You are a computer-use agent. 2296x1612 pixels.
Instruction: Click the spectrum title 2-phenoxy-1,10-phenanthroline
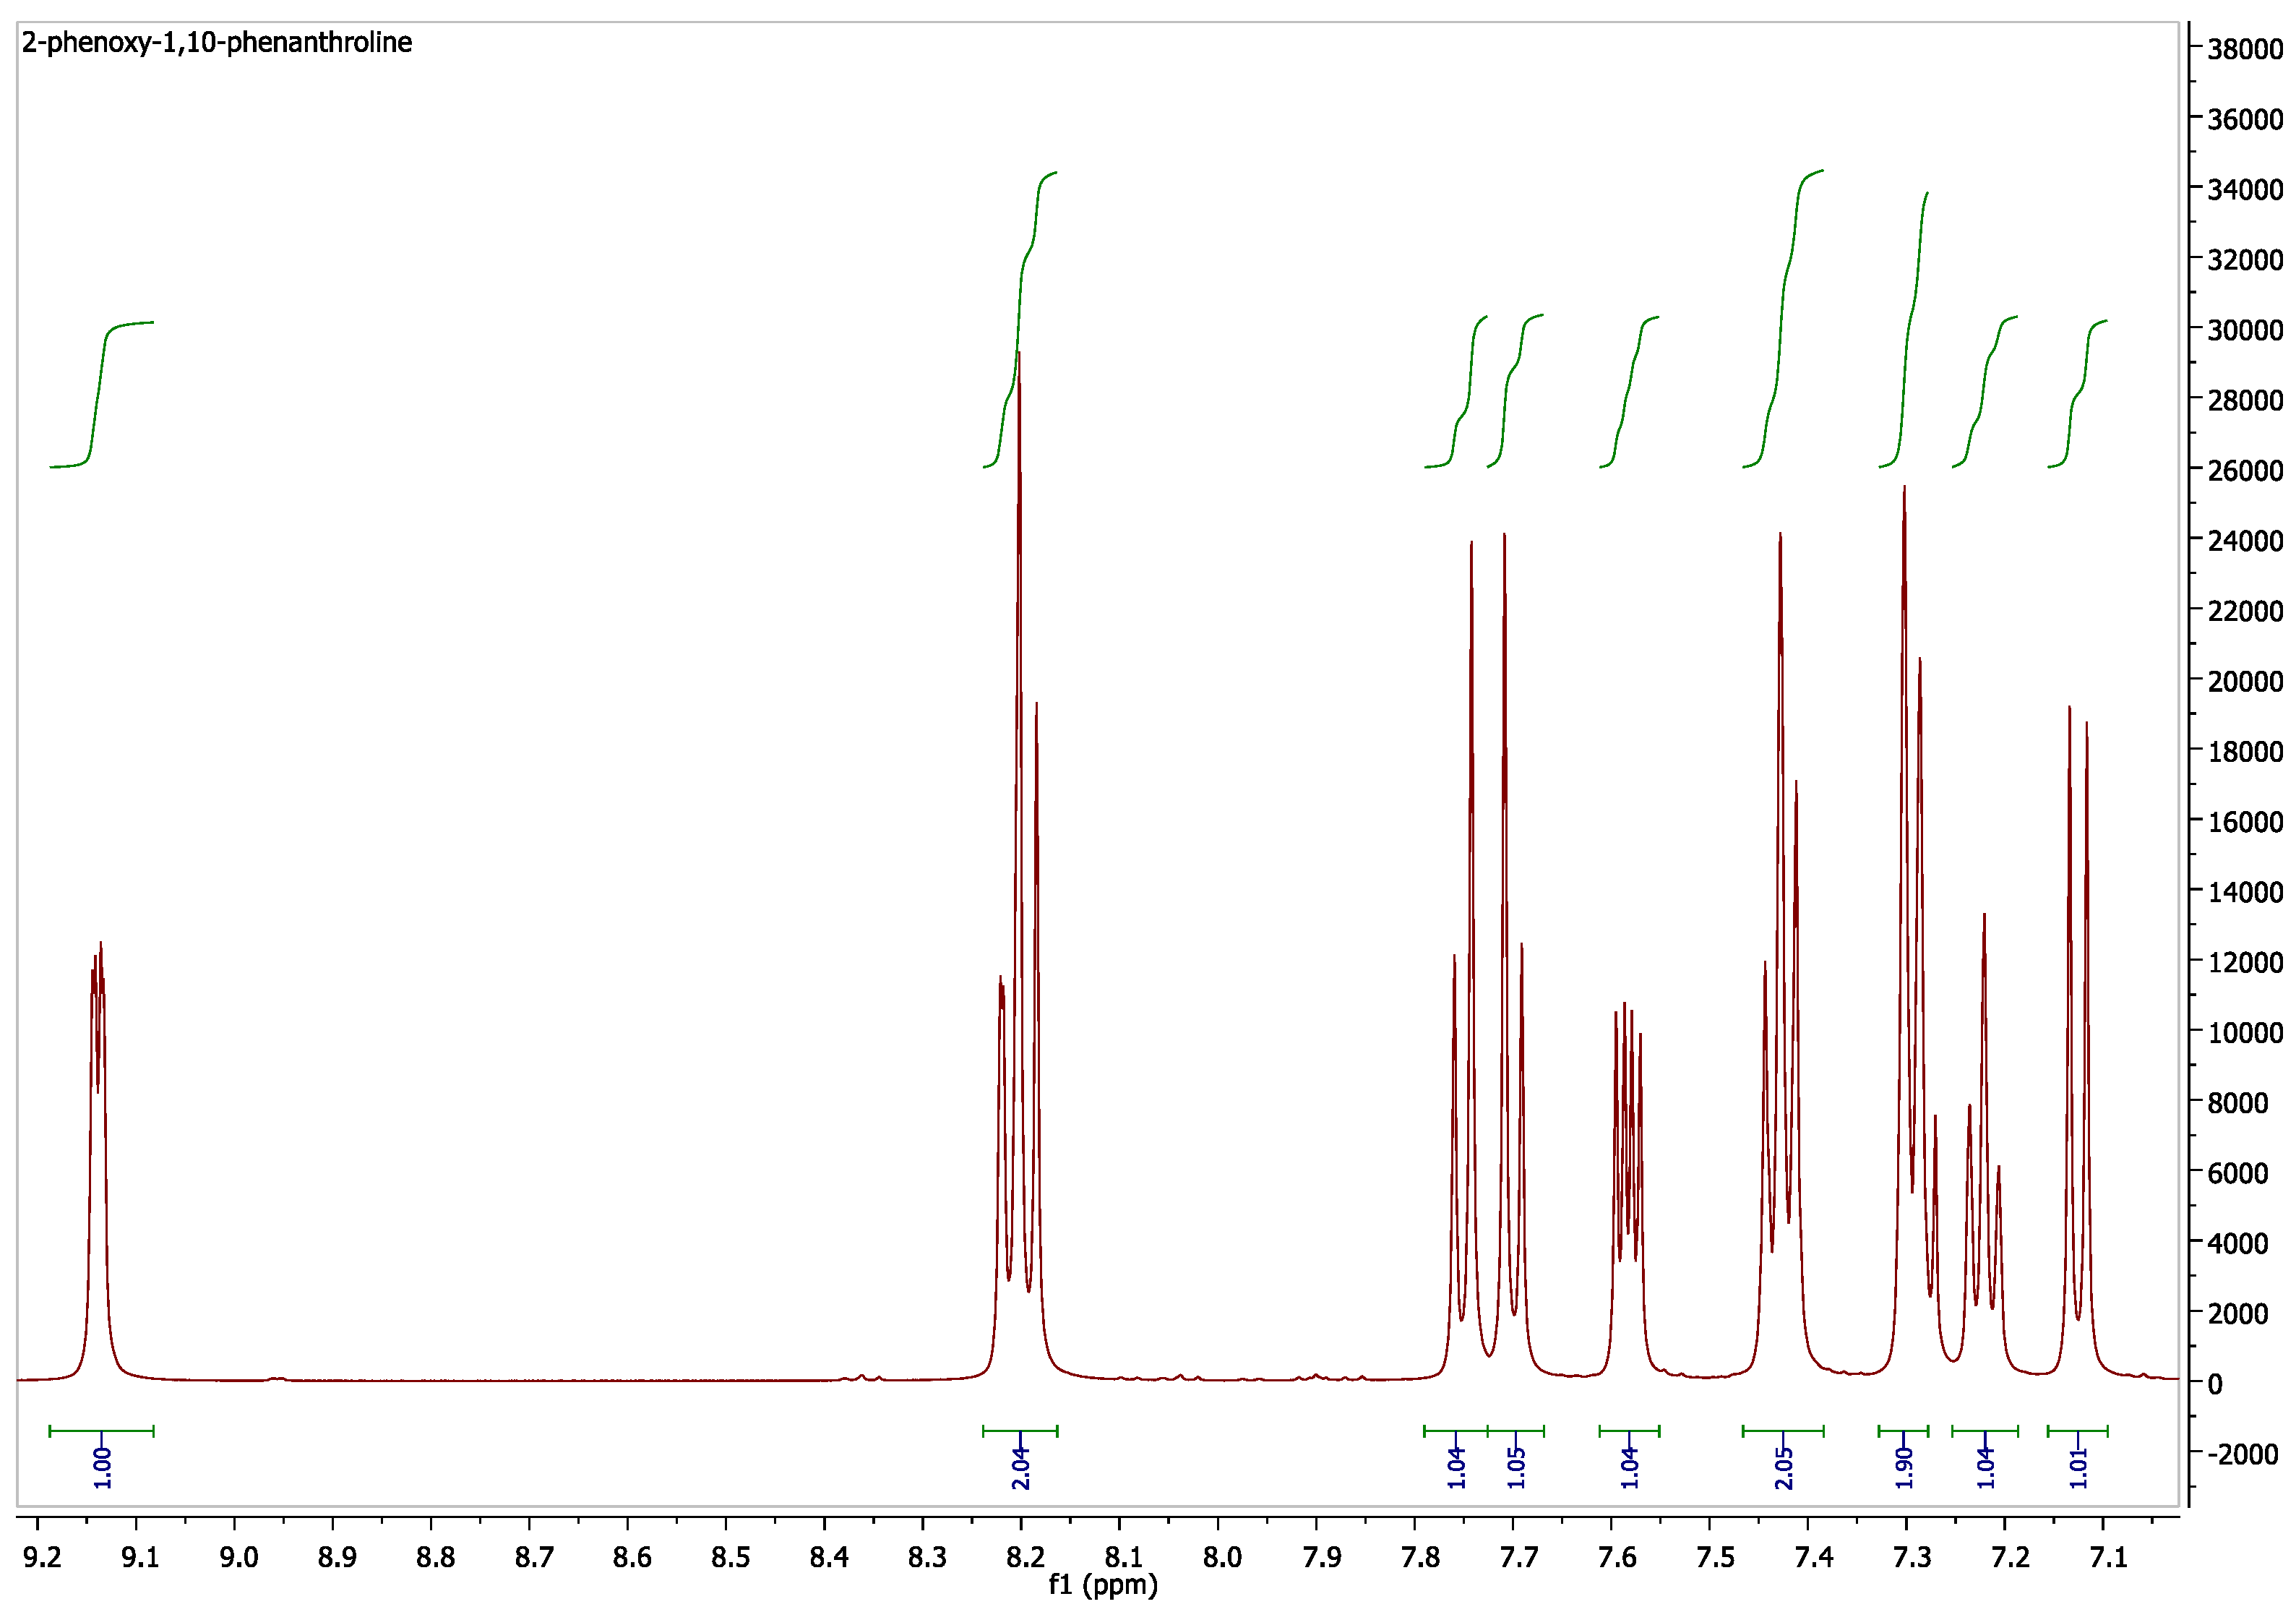(x=217, y=43)
